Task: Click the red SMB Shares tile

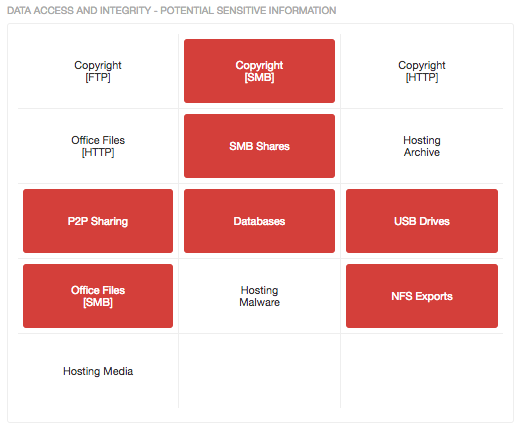Action: [x=259, y=146]
